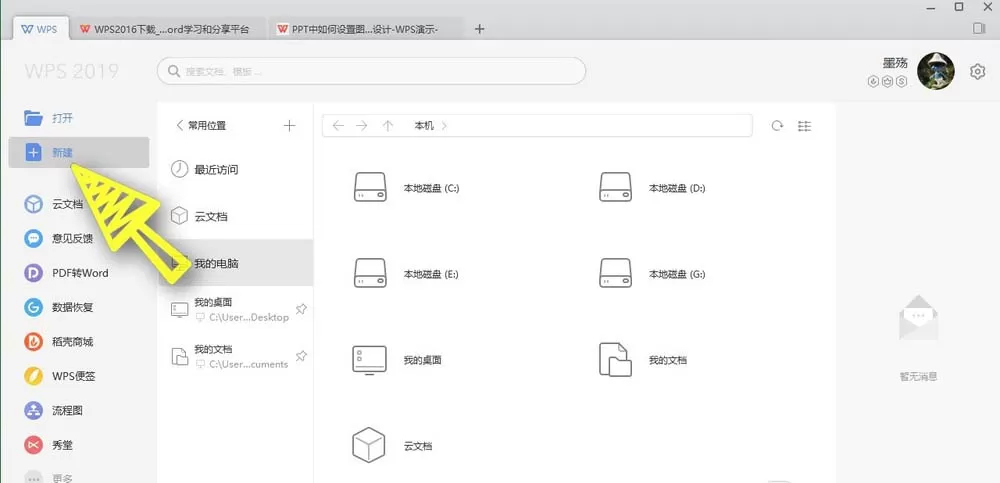Click the 新建 button

click(79, 152)
